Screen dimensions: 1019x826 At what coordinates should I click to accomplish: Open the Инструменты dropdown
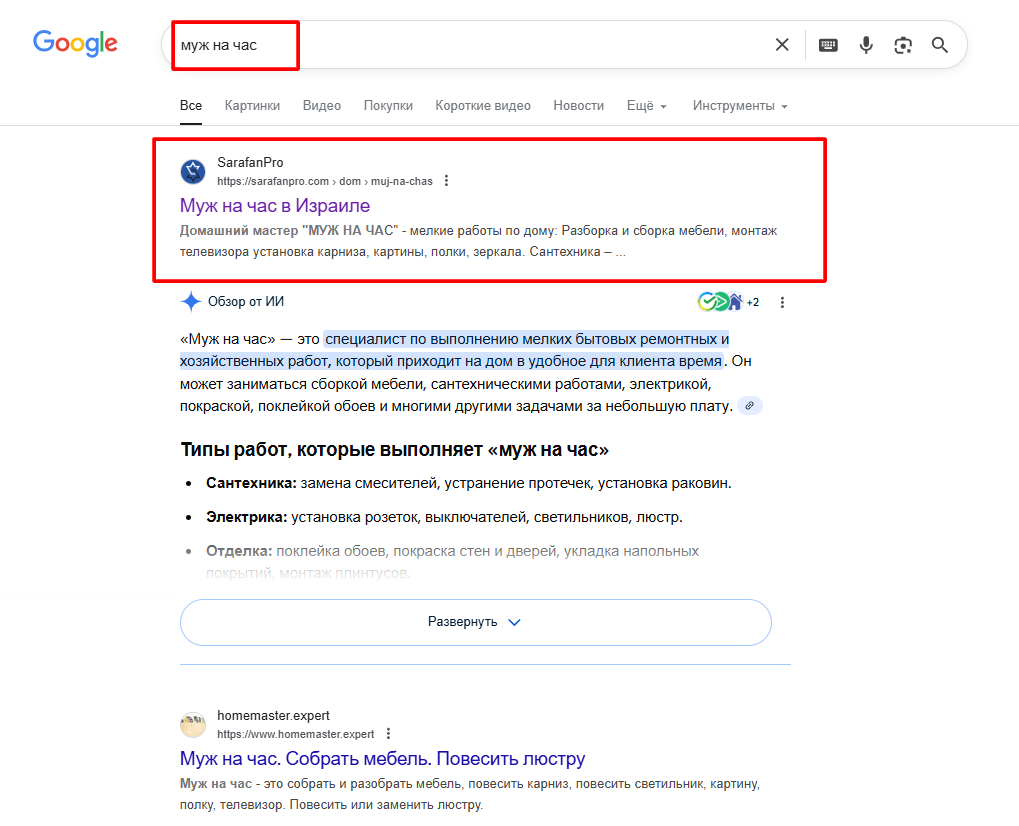[739, 106]
